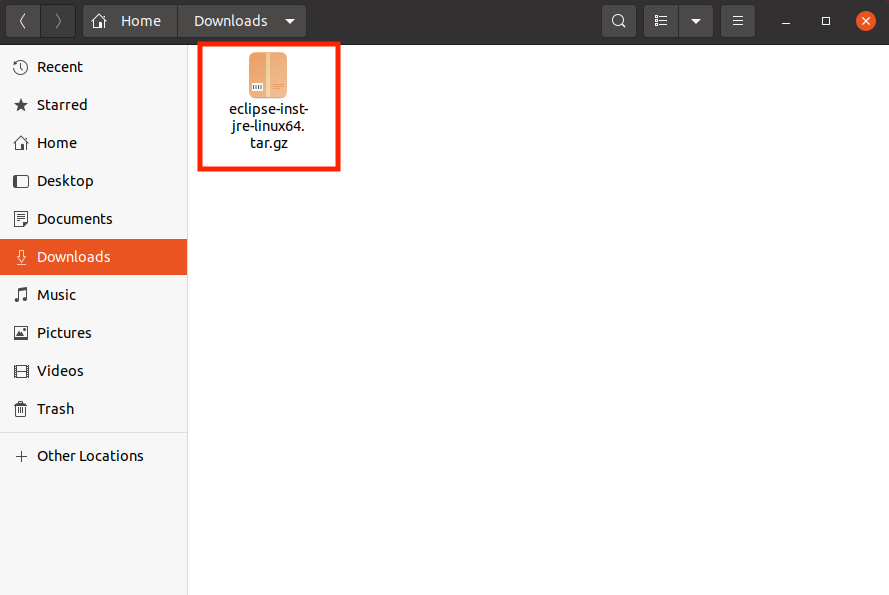889x595 pixels.
Task: Open Desktop folder in sidebar
Action: [94, 181]
